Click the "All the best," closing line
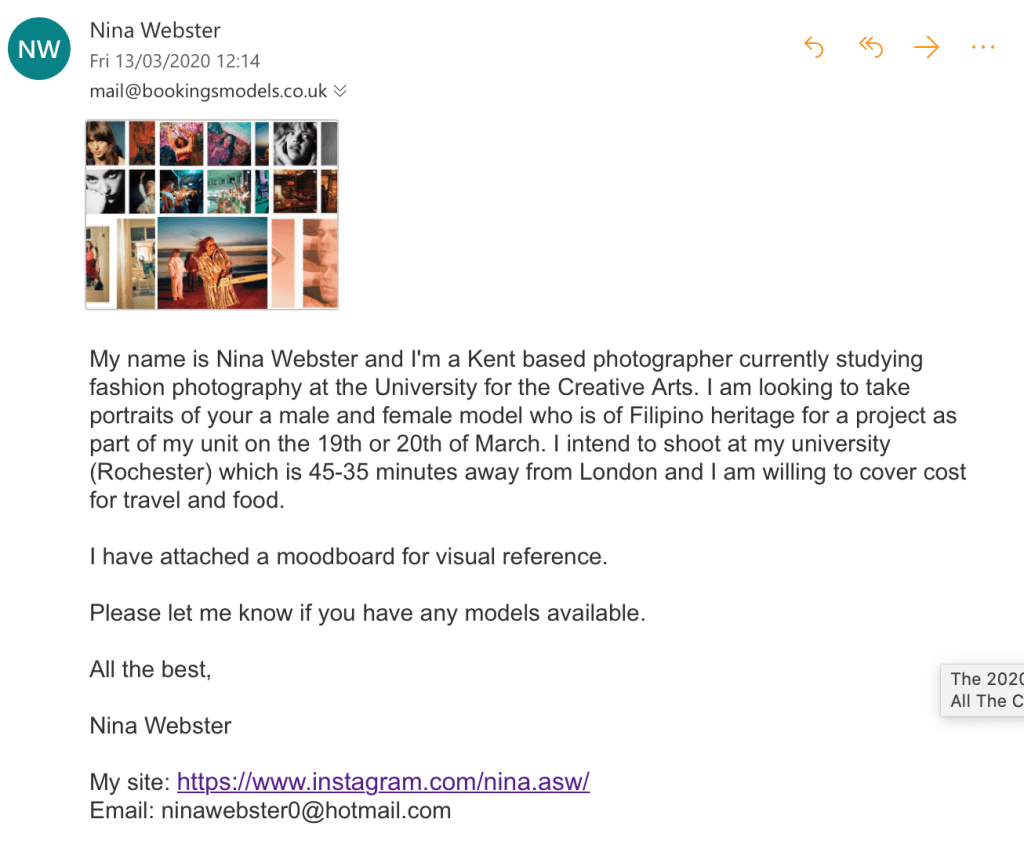 tap(150, 670)
